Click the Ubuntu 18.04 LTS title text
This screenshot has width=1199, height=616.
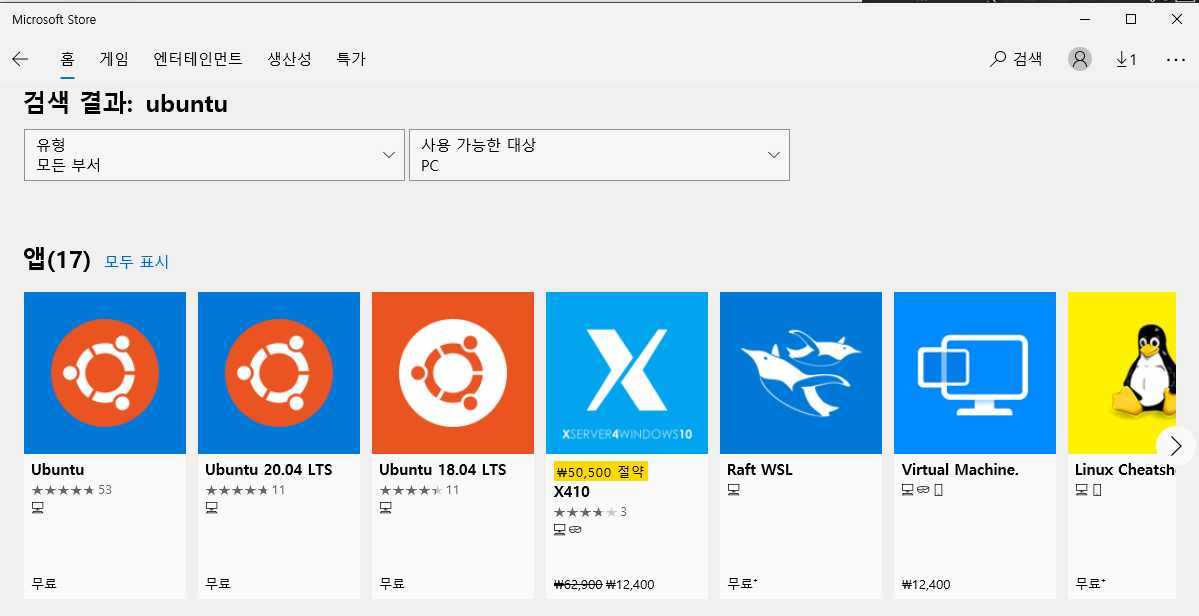point(443,469)
